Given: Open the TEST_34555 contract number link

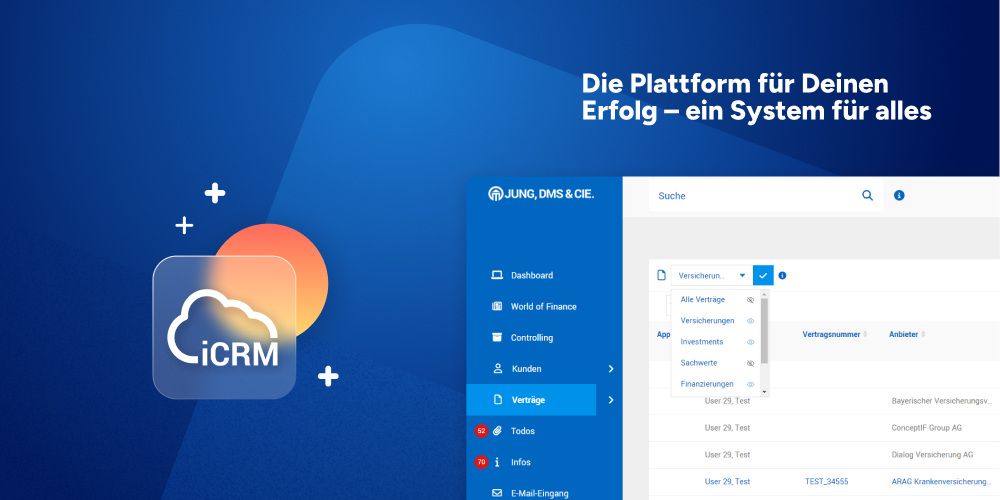Looking at the screenshot, I should (827, 482).
